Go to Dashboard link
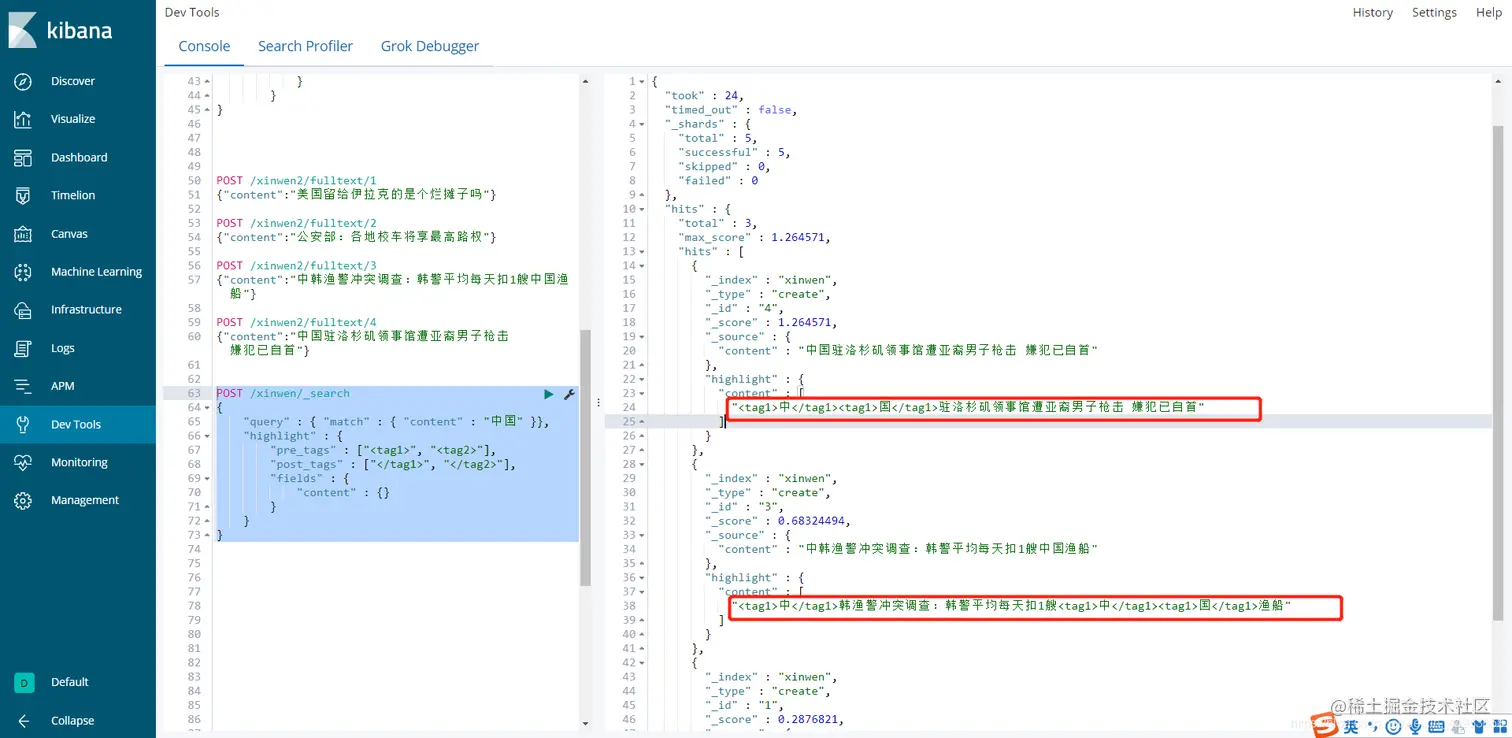Image resolution: width=1512 pixels, height=738 pixels. pos(79,158)
